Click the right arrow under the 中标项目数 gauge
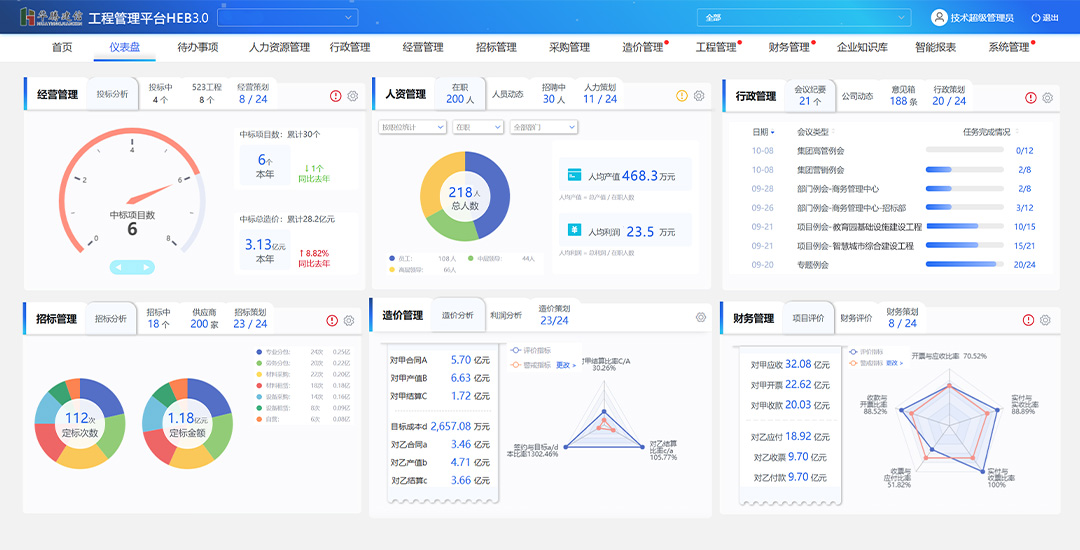This screenshot has width=1080, height=550. 145,267
